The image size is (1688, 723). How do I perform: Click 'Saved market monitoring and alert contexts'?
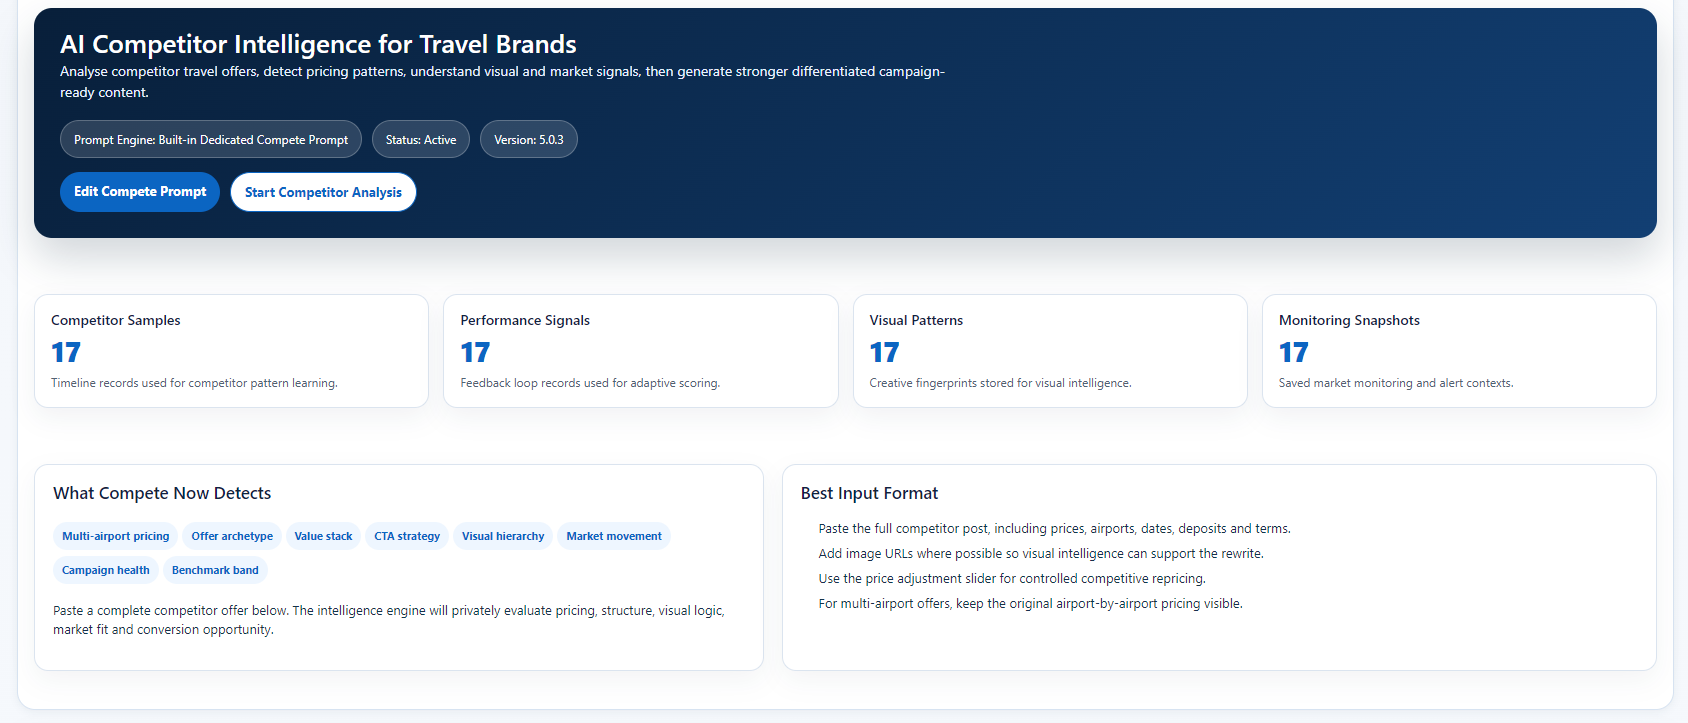click(1396, 383)
